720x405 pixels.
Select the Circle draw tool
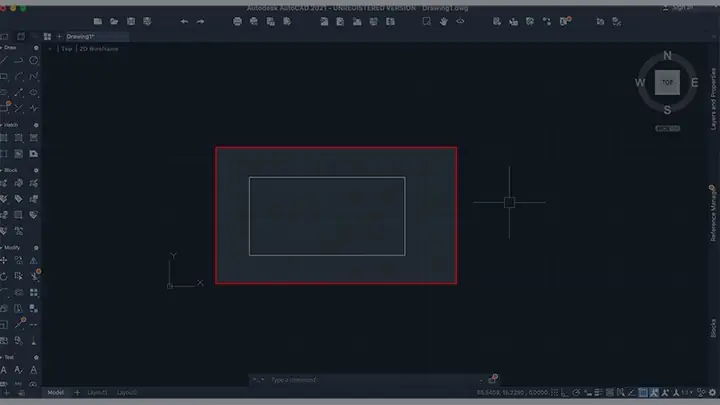34,60
